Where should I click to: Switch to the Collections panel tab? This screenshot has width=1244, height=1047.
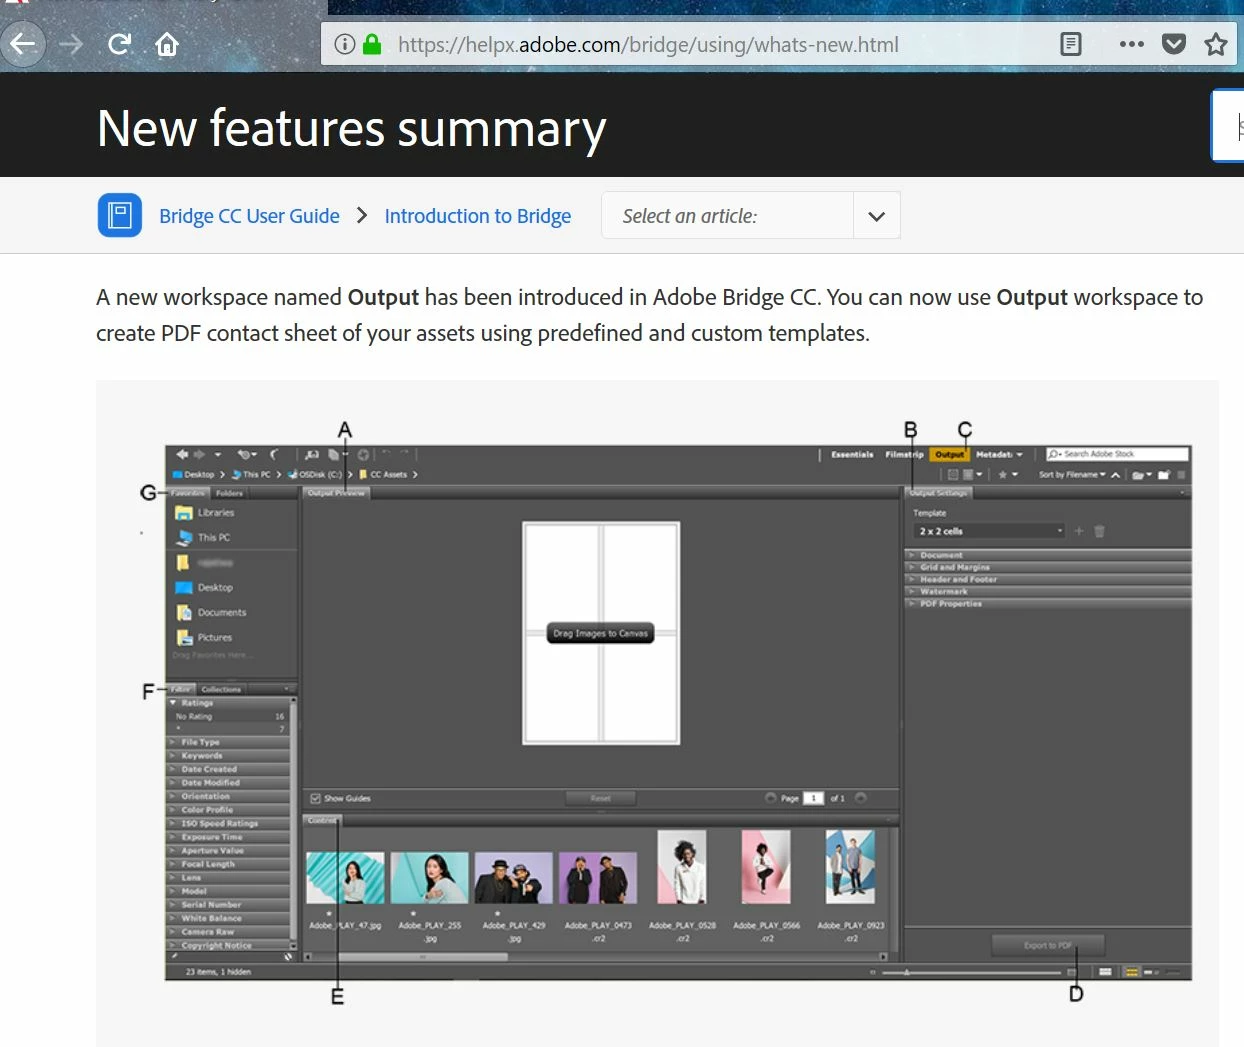click(221, 689)
